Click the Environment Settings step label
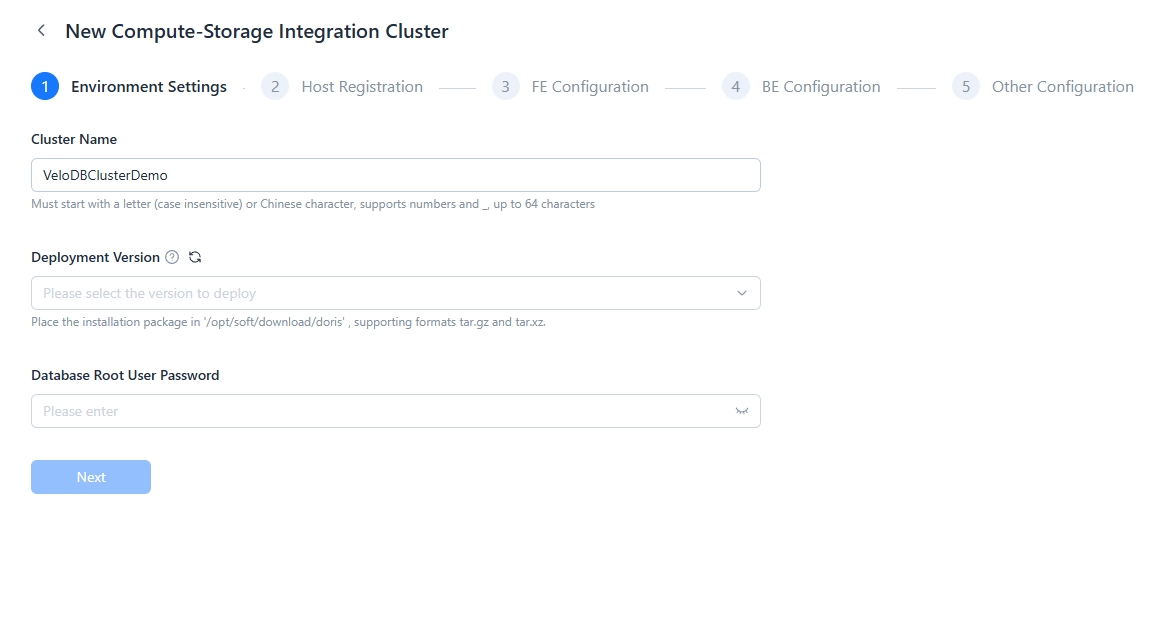Image resolution: width=1155 pixels, height=619 pixels. pyautogui.click(x=148, y=86)
